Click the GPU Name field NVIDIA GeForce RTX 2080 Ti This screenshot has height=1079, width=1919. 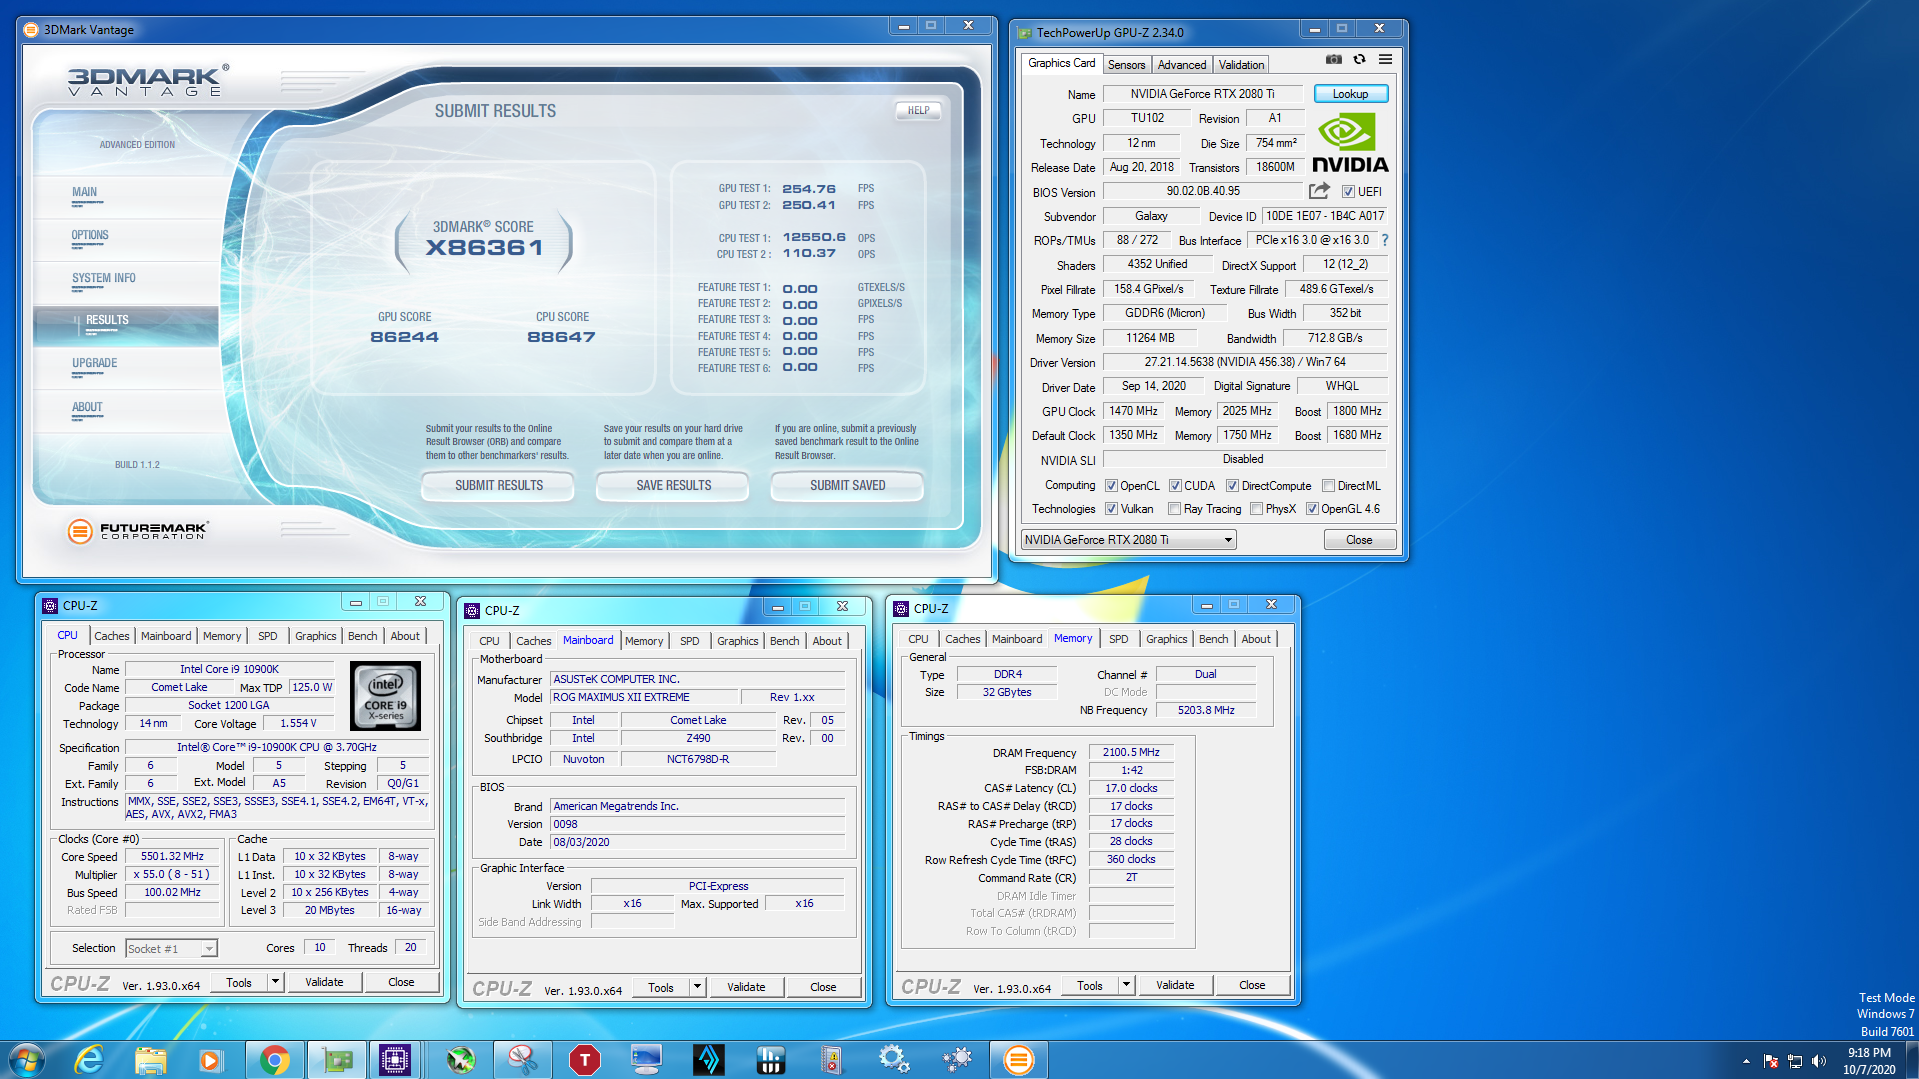click(x=1202, y=94)
